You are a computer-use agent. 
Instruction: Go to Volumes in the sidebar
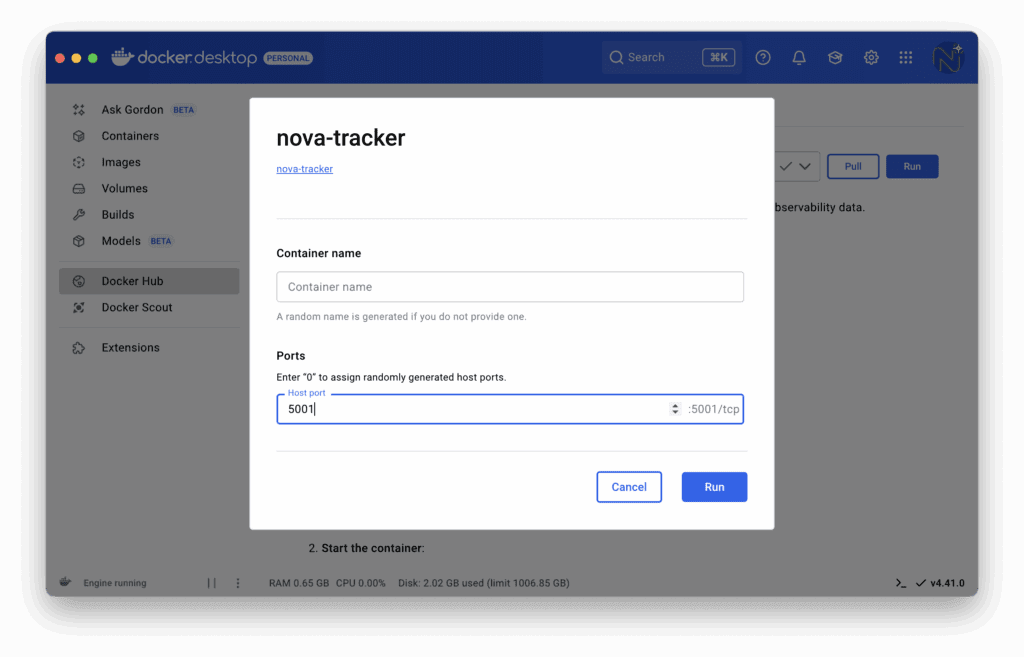(x=149, y=188)
